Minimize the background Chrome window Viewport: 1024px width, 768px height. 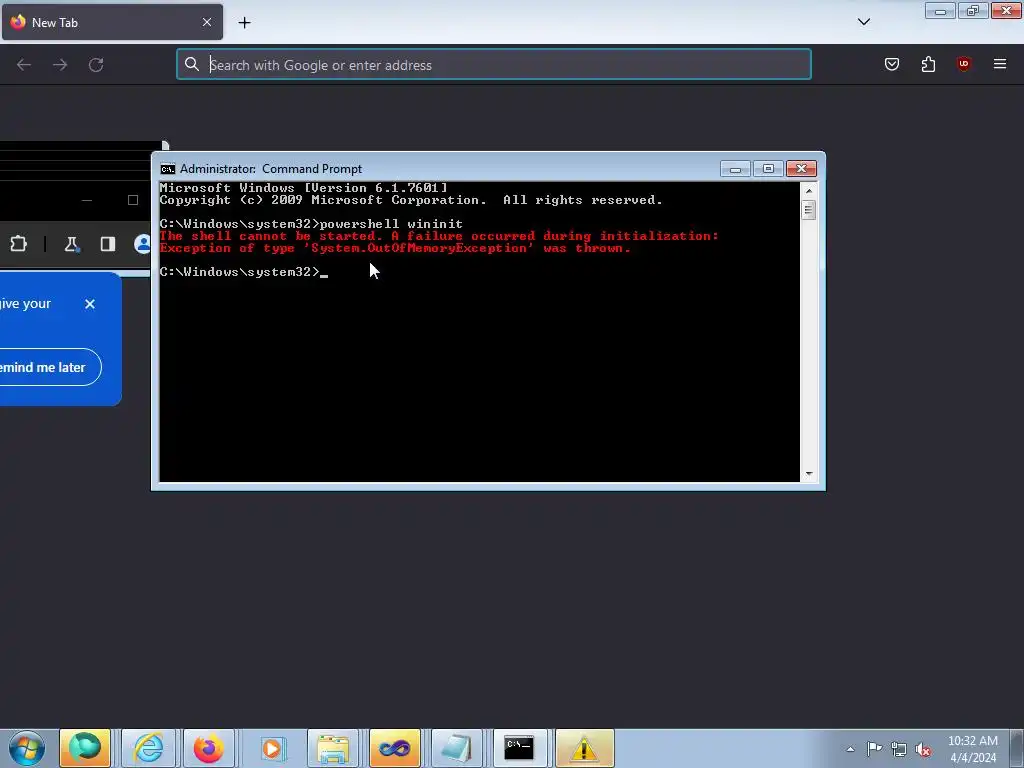point(87,200)
